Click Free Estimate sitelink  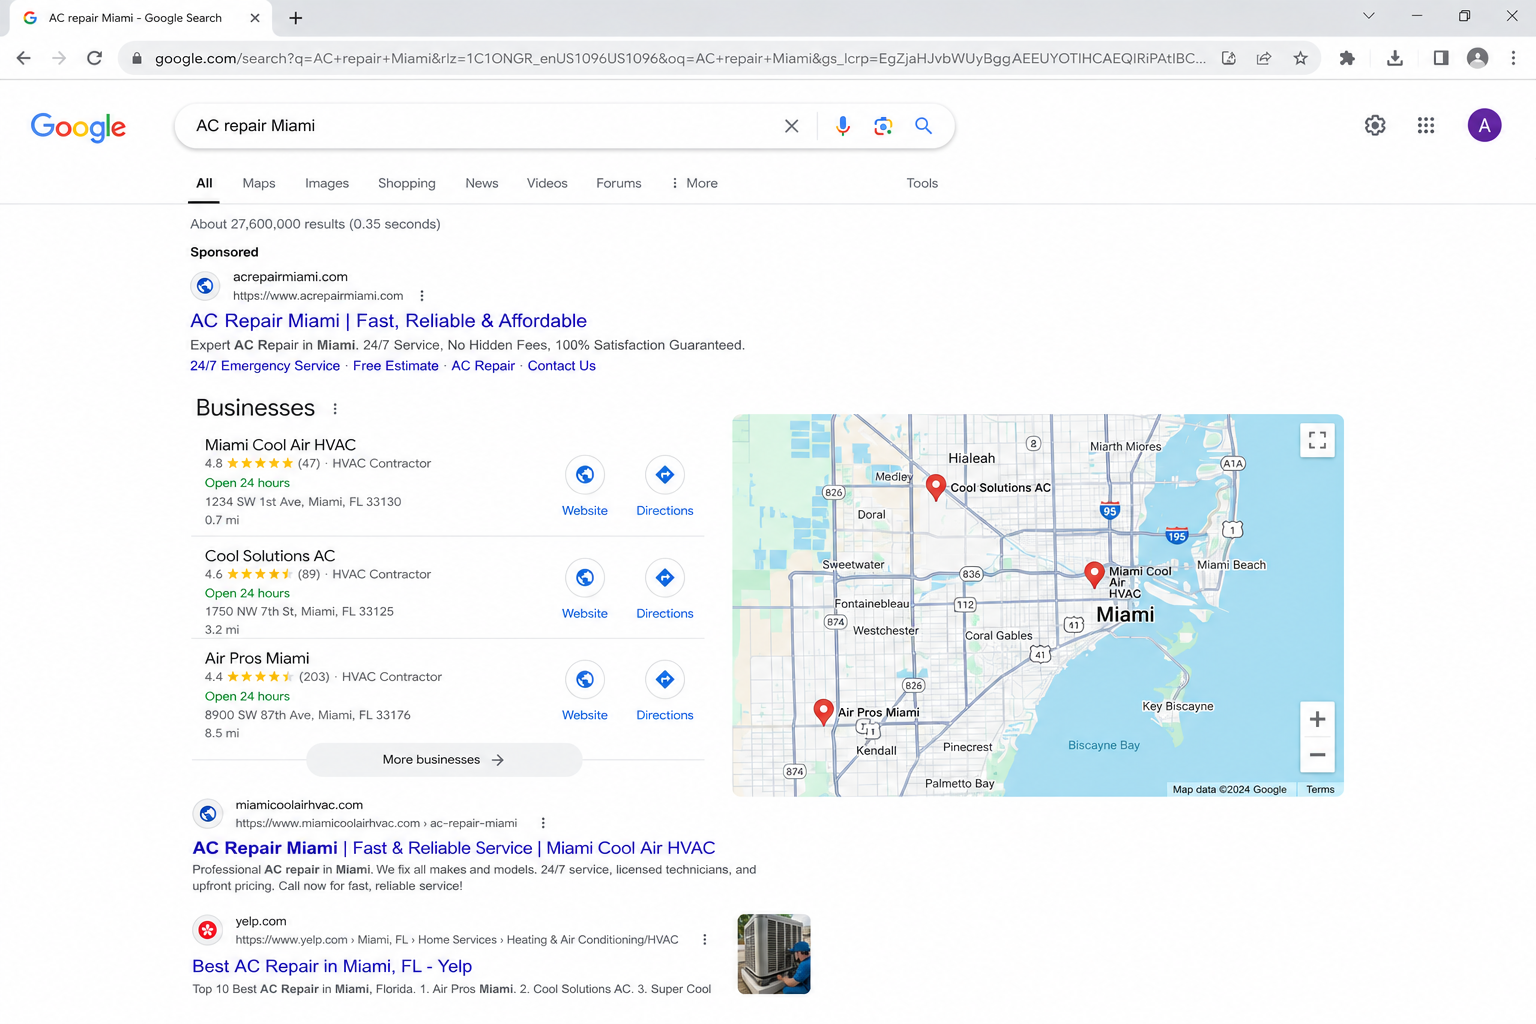click(x=396, y=366)
